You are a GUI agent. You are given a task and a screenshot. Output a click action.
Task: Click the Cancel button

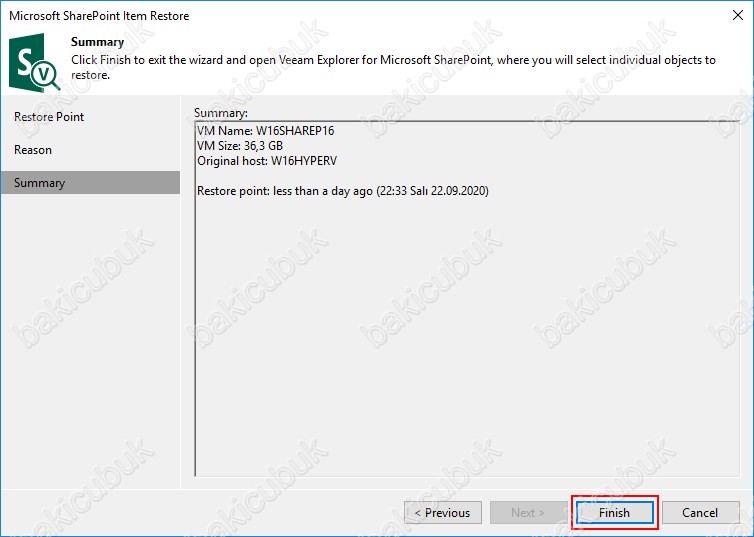pyautogui.click(x=700, y=512)
